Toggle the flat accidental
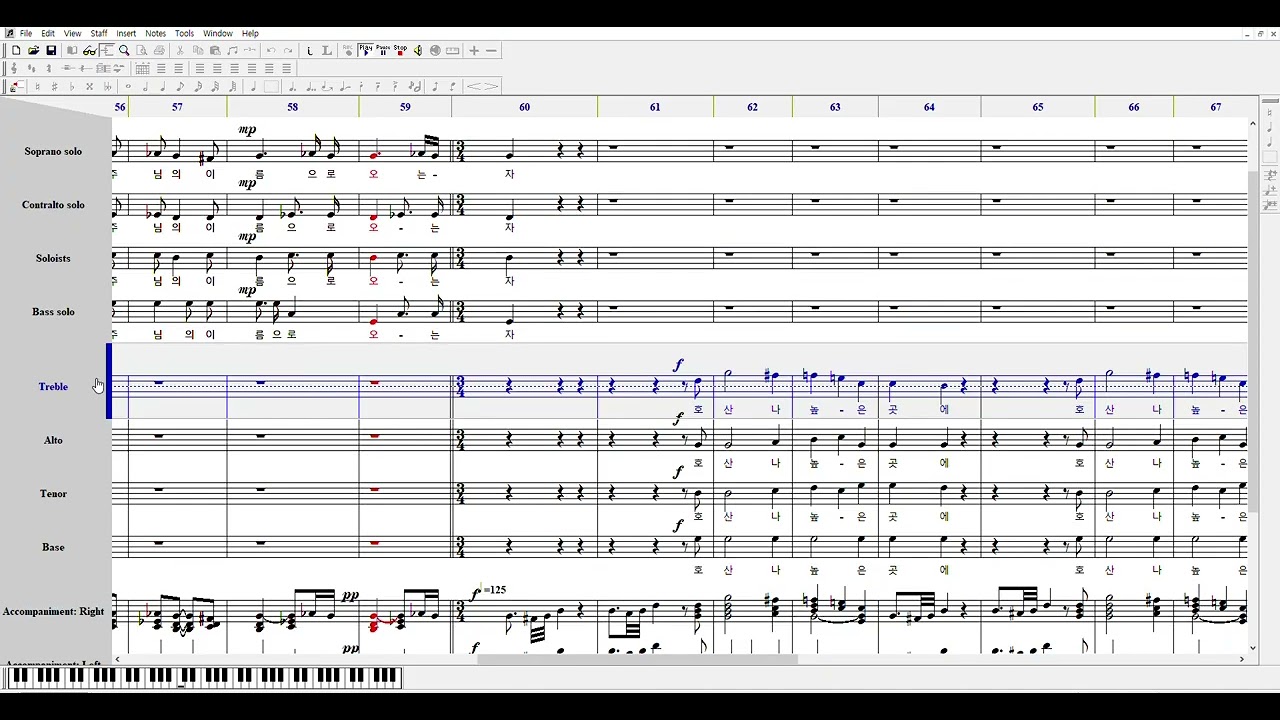The image size is (1280, 720). pos(72,86)
